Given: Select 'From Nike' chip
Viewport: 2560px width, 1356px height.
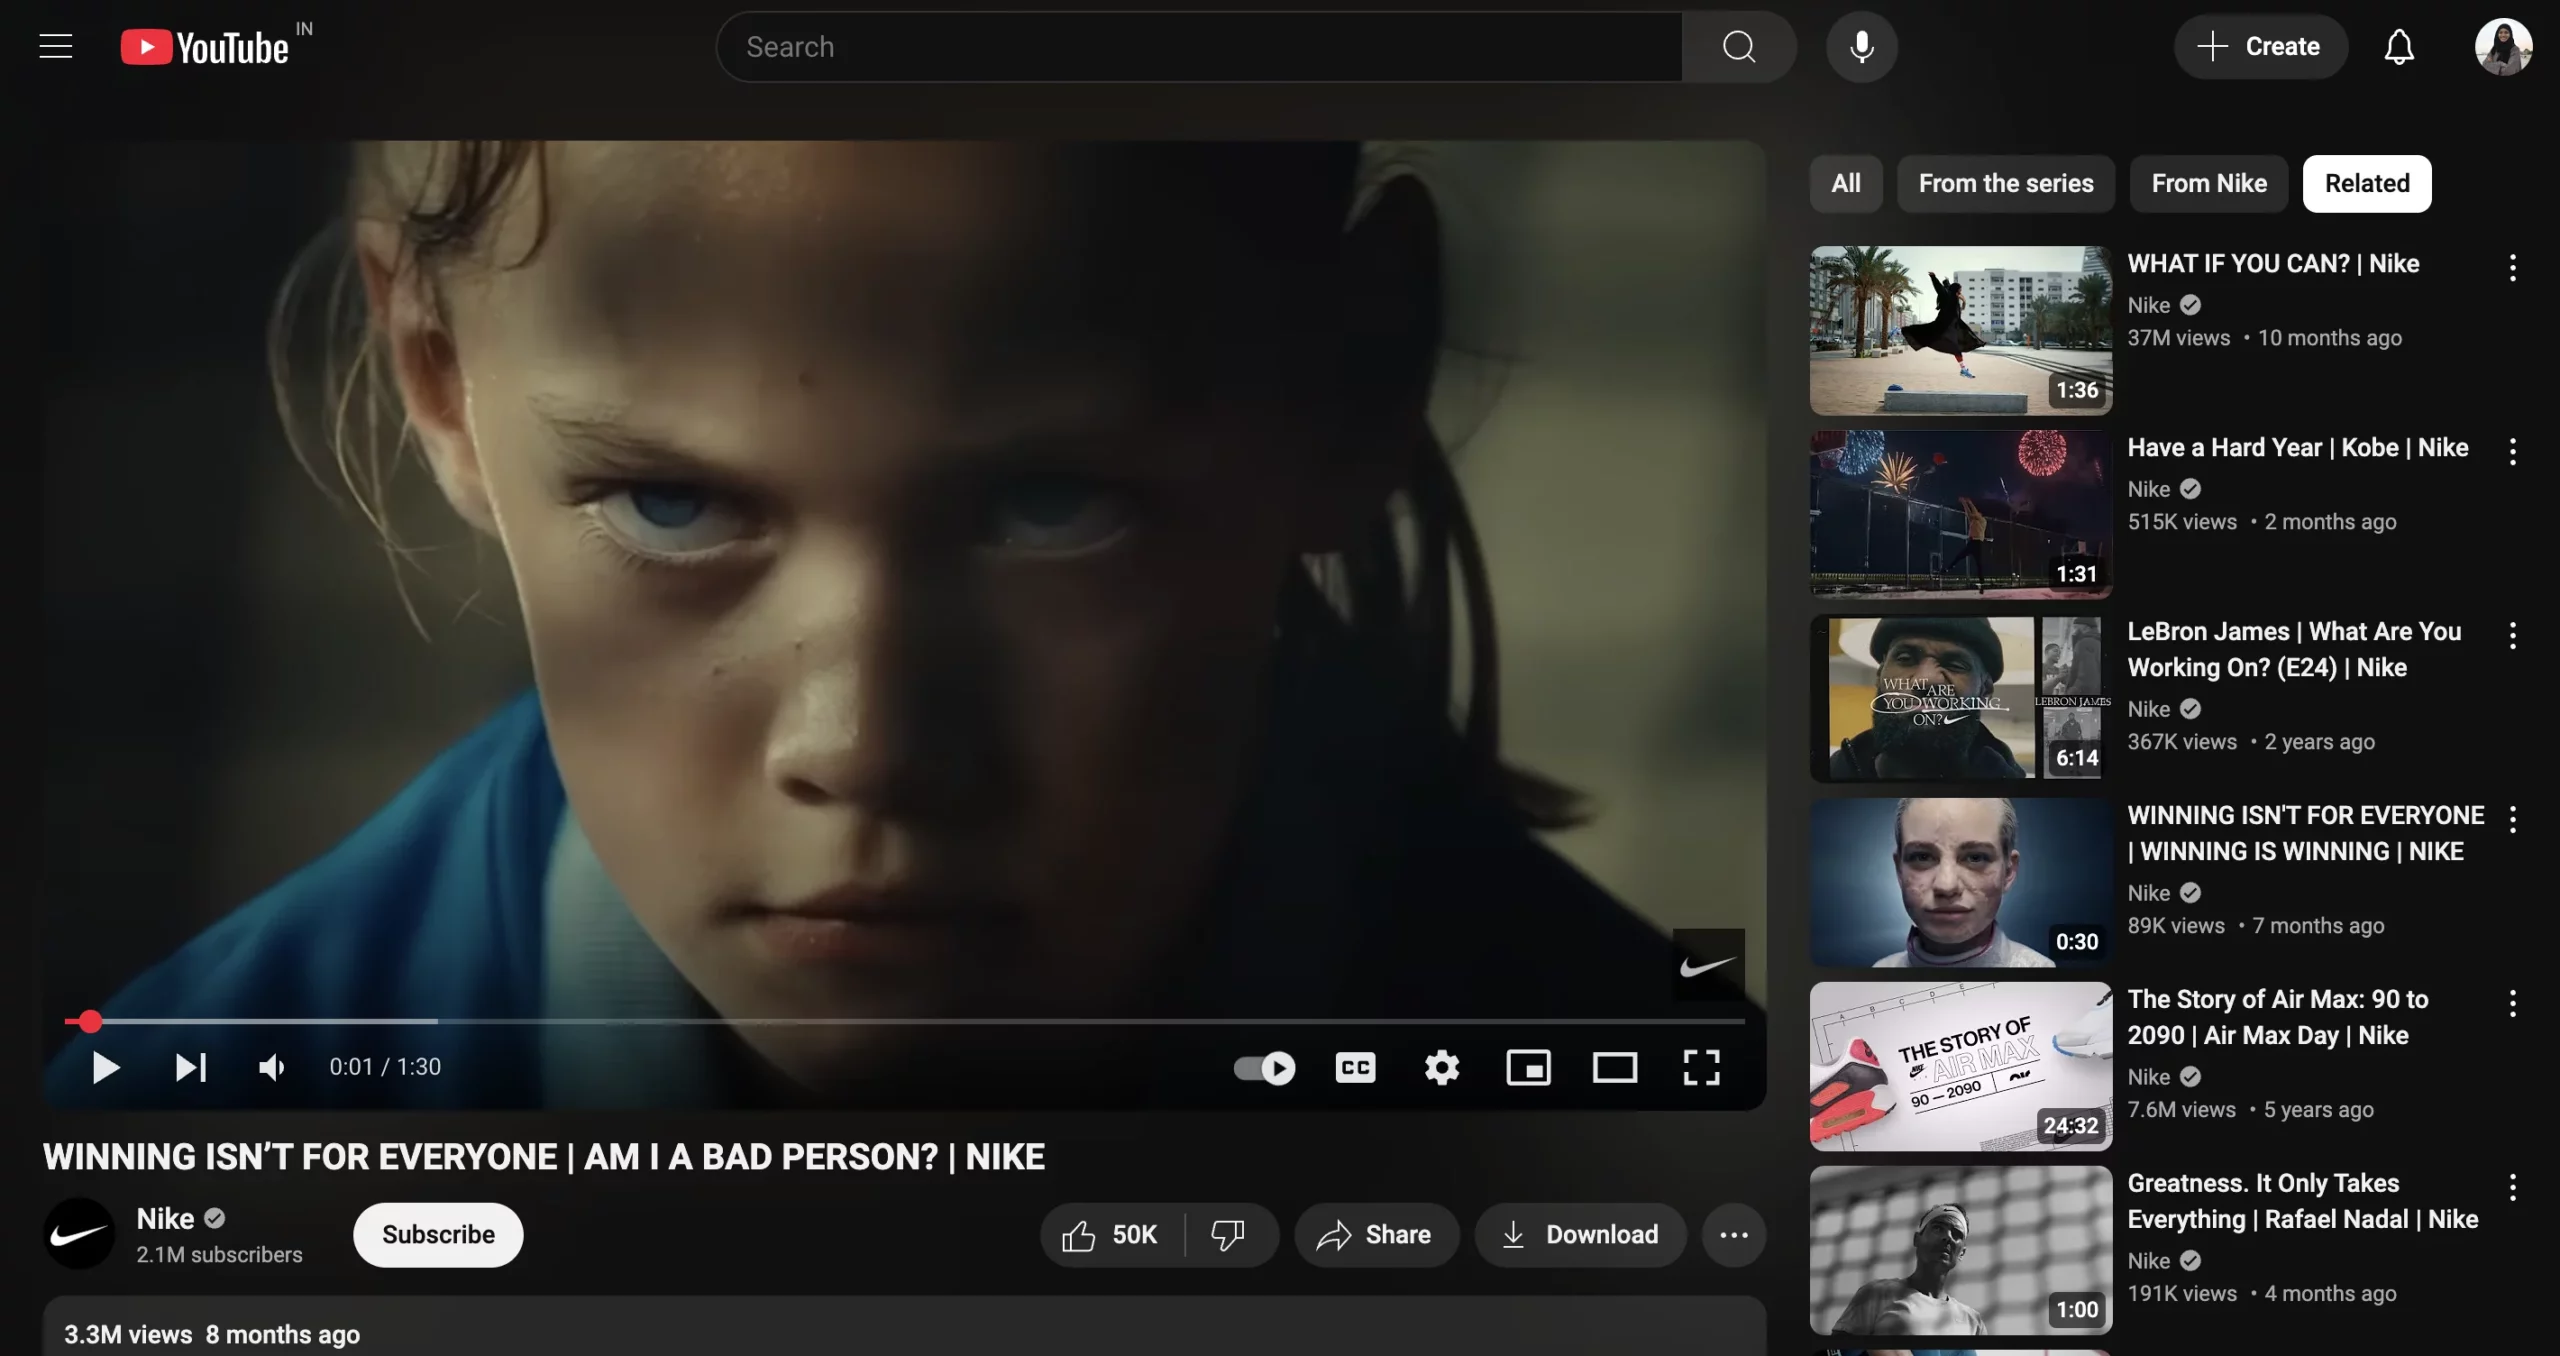Looking at the screenshot, I should point(2209,184).
